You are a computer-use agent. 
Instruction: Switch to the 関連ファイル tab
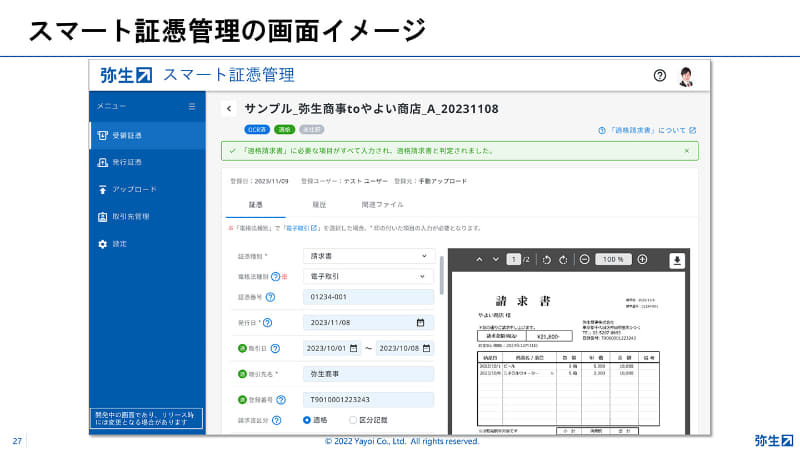382,205
